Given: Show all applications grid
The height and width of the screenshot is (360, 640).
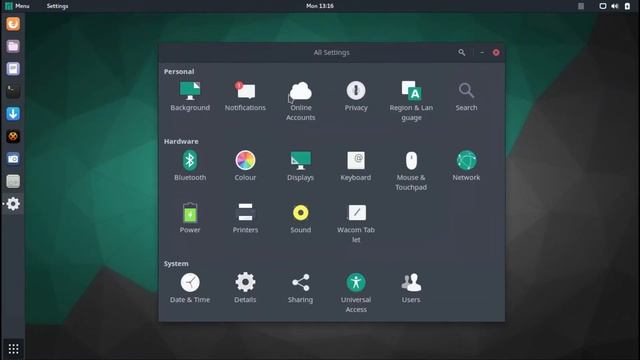Looking at the screenshot, I should (x=13, y=349).
